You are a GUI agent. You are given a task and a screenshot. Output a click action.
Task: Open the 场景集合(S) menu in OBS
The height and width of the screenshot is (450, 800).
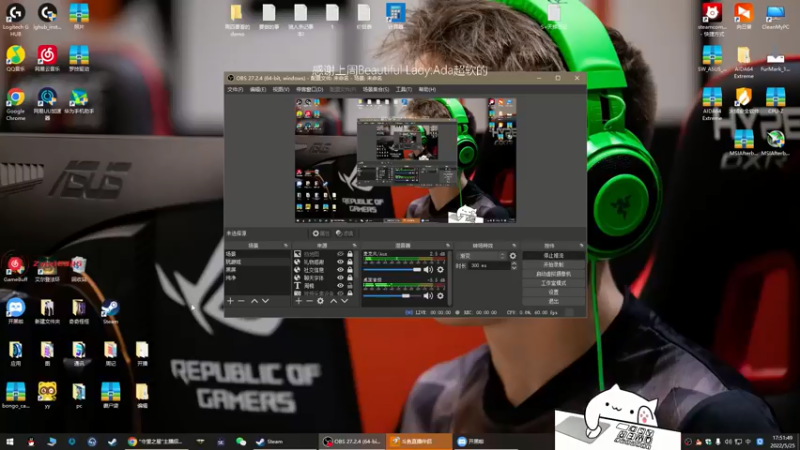tap(376, 89)
